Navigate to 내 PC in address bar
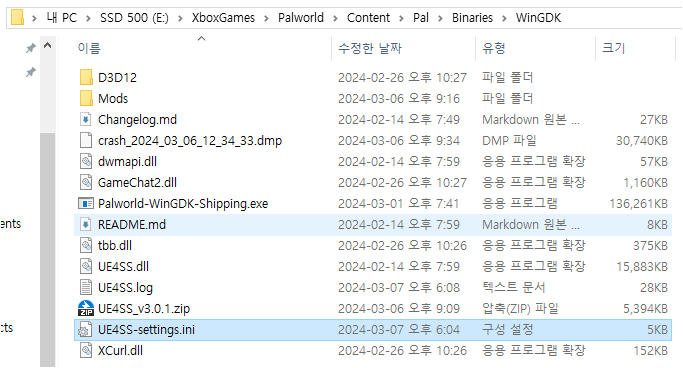 [62, 18]
